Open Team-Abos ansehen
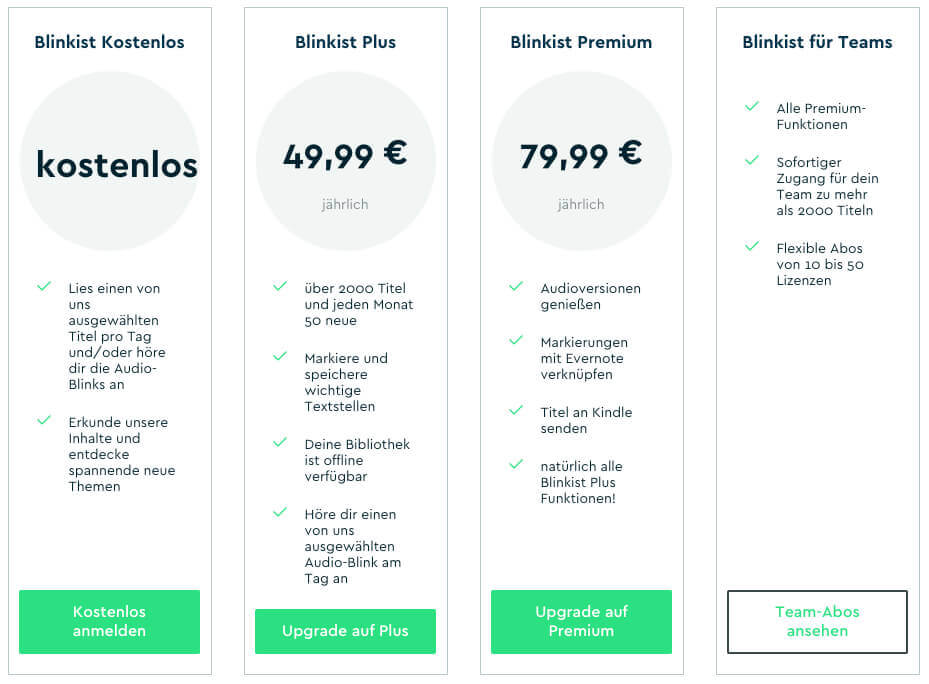929x684 pixels. (817, 621)
